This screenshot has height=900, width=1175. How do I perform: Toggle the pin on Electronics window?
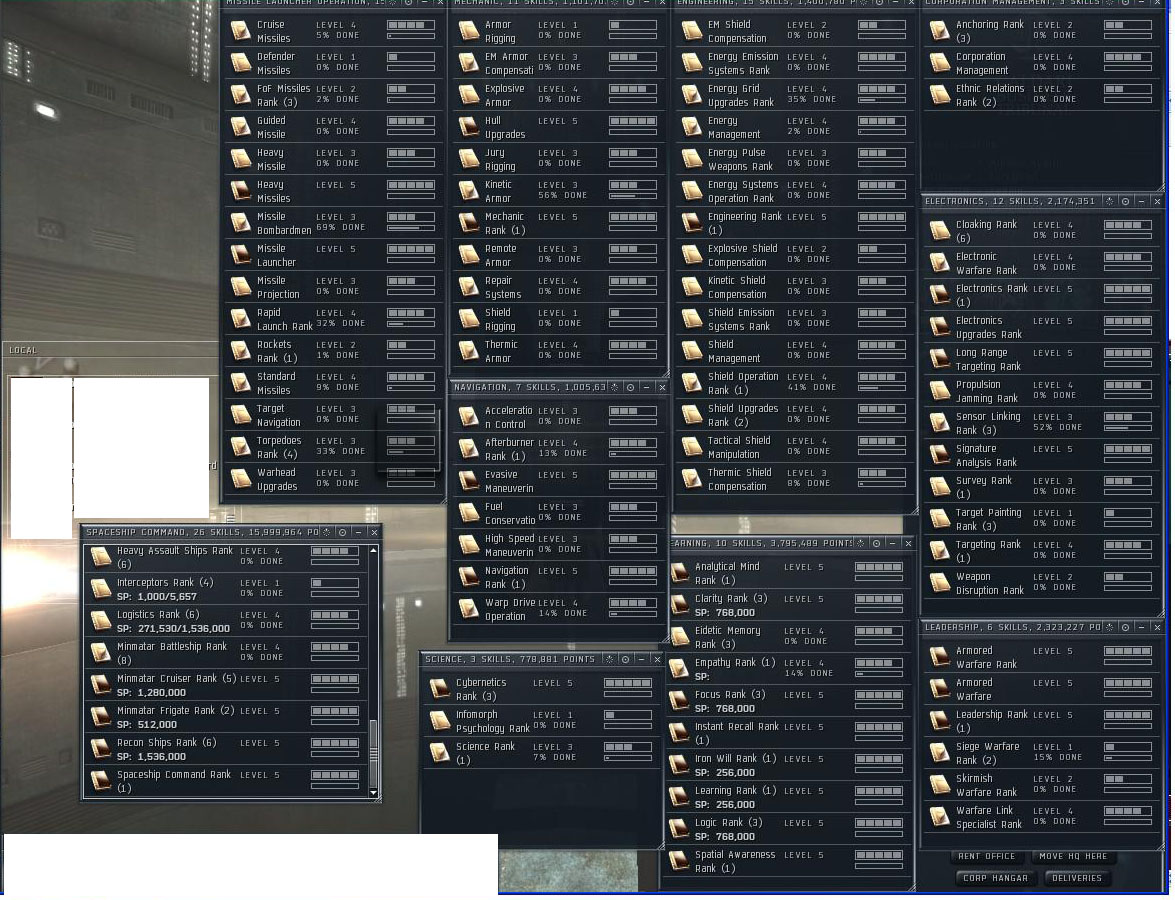(x=1126, y=202)
